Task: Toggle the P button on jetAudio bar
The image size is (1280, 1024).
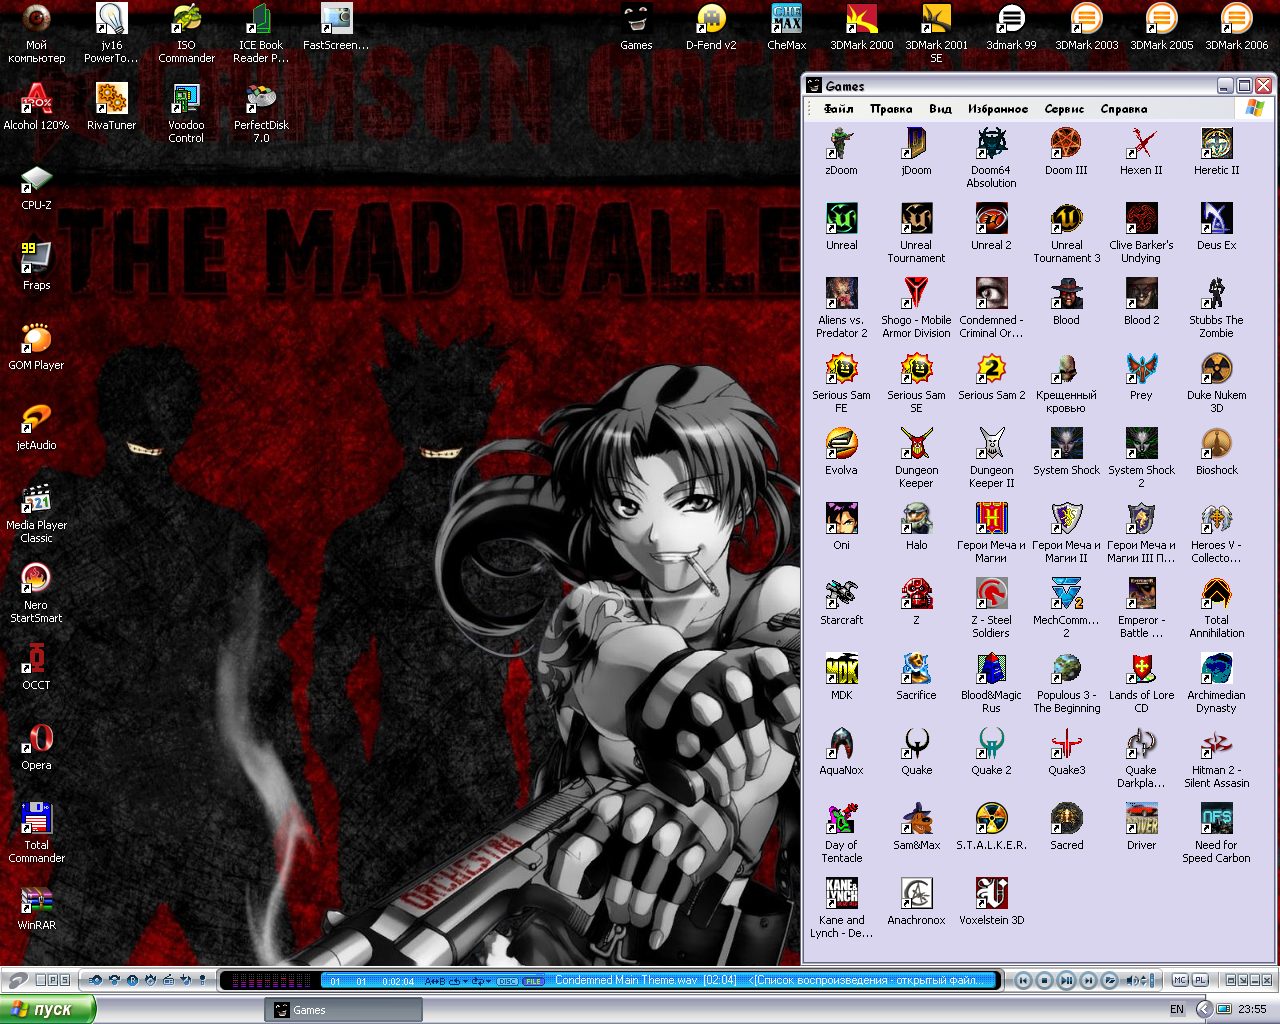Action: coord(54,980)
